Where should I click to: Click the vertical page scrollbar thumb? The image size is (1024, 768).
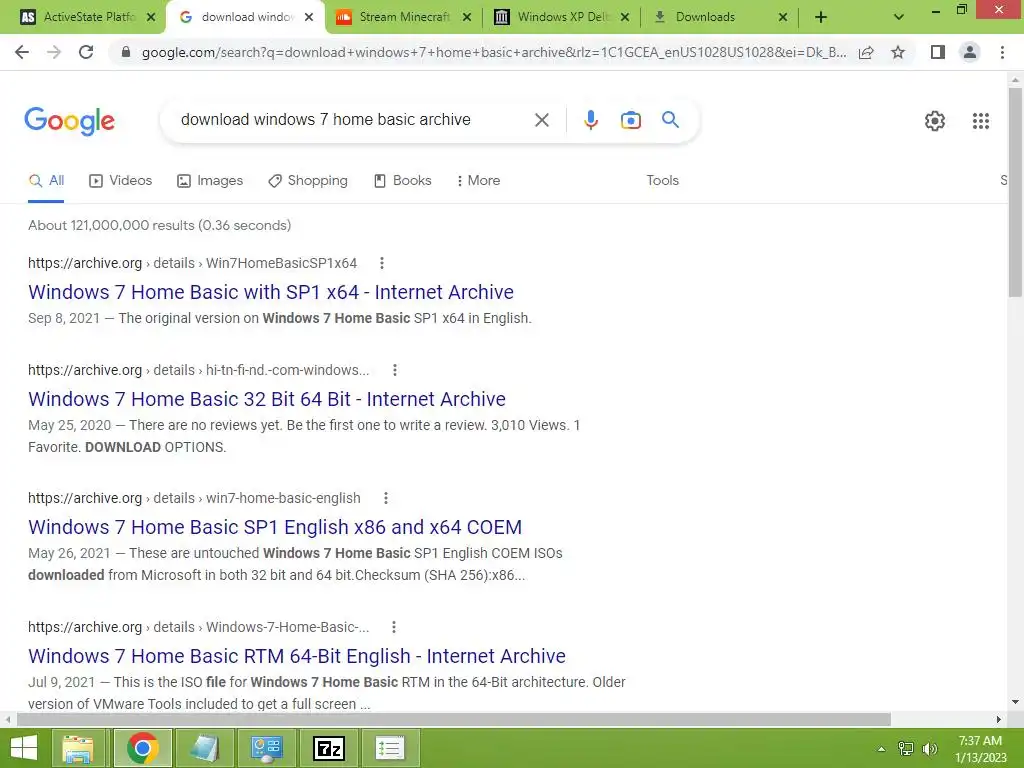[1015, 191]
